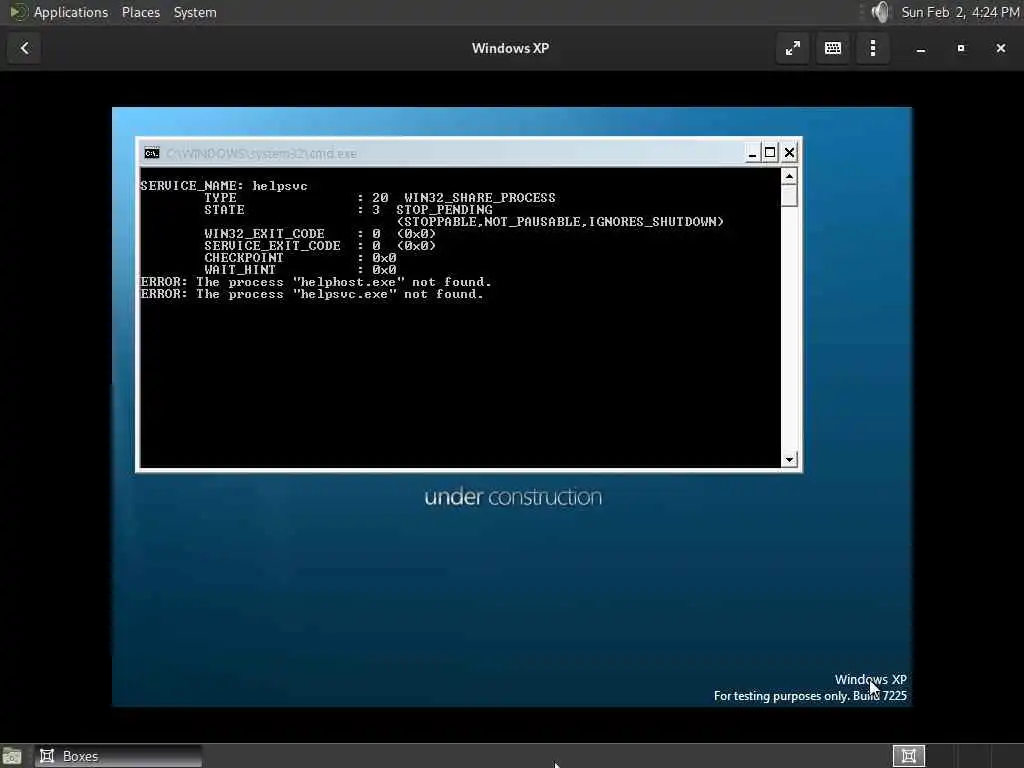Open the keyboard shortcuts button
This screenshot has width=1024, height=768.
pos(833,48)
